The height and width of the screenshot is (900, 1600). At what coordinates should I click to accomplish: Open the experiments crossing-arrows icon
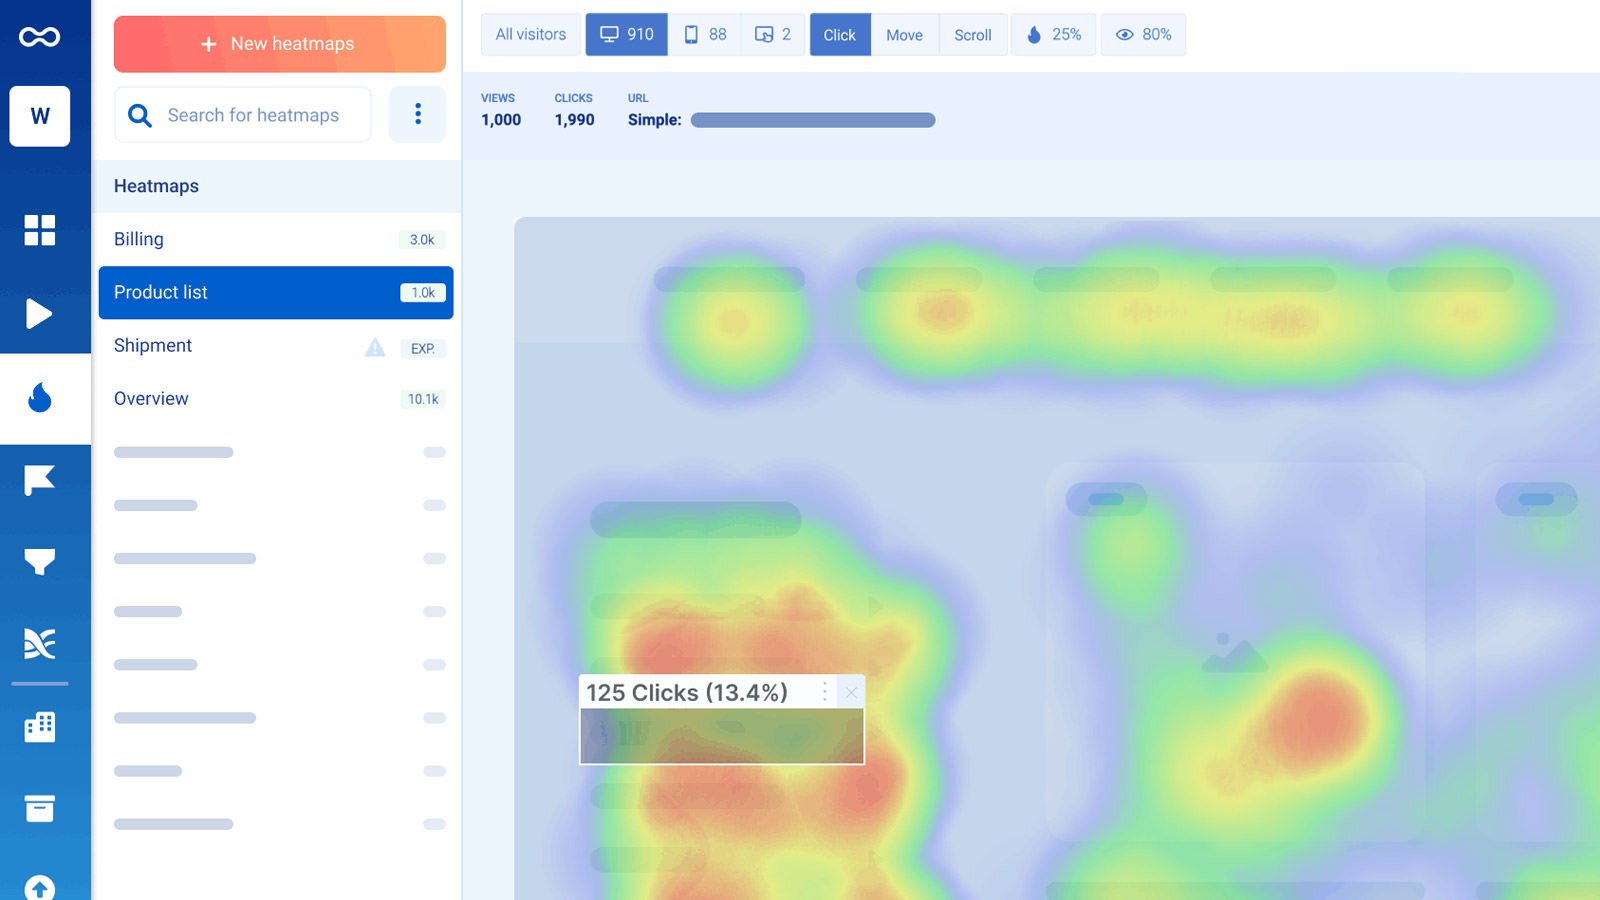pyautogui.click(x=40, y=644)
